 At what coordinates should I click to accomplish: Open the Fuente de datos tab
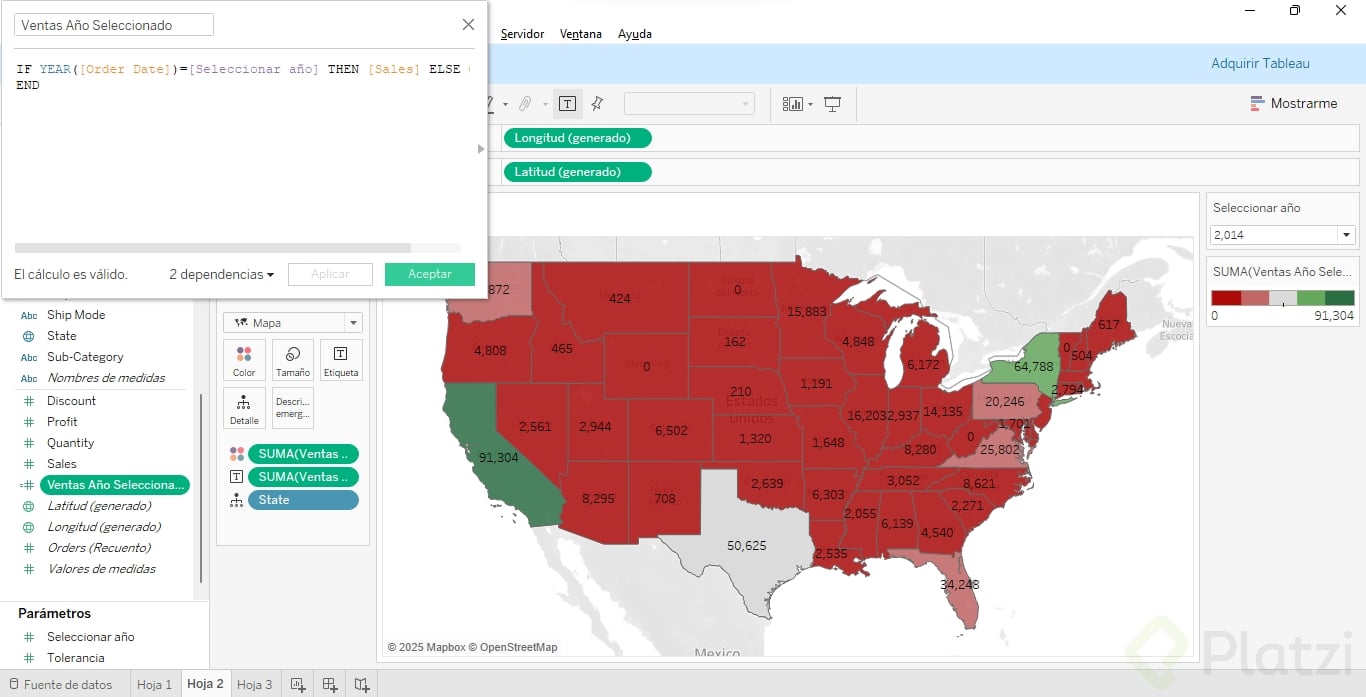click(60, 685)
